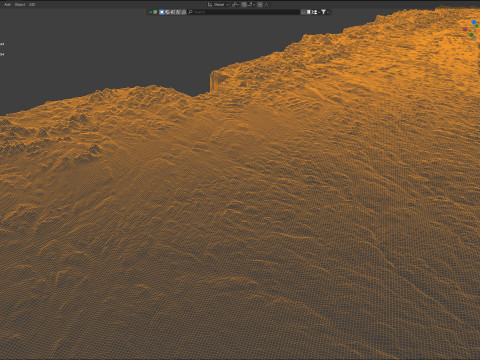Open the GIS menu
The image size is (480, 360).
coord(32,5)
